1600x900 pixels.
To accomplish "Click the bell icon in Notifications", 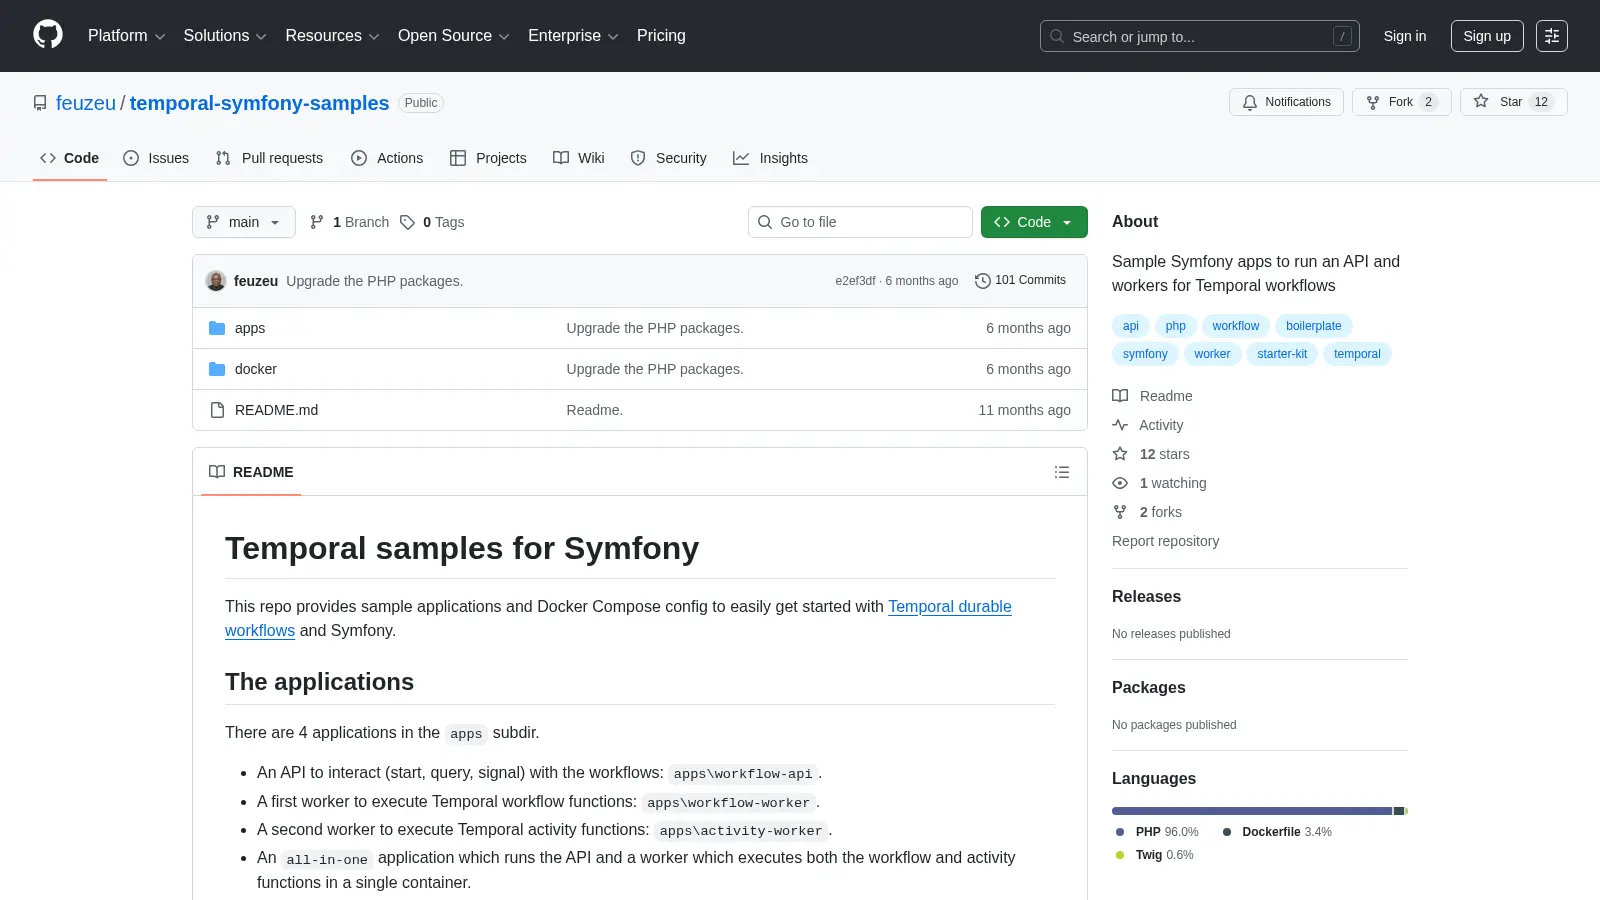I will (x=1250, y=102).
